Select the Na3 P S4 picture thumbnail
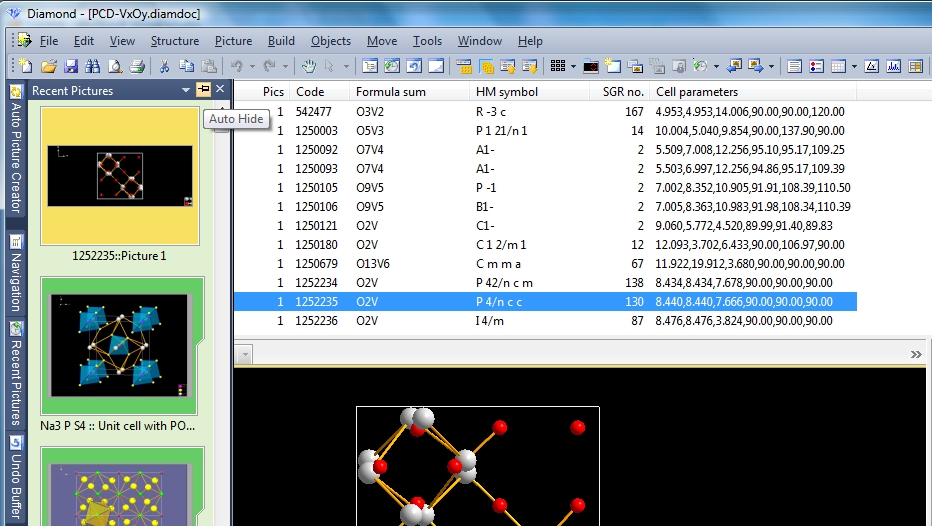This screenshot has width=932, height=526. click(x=119, y=345)
